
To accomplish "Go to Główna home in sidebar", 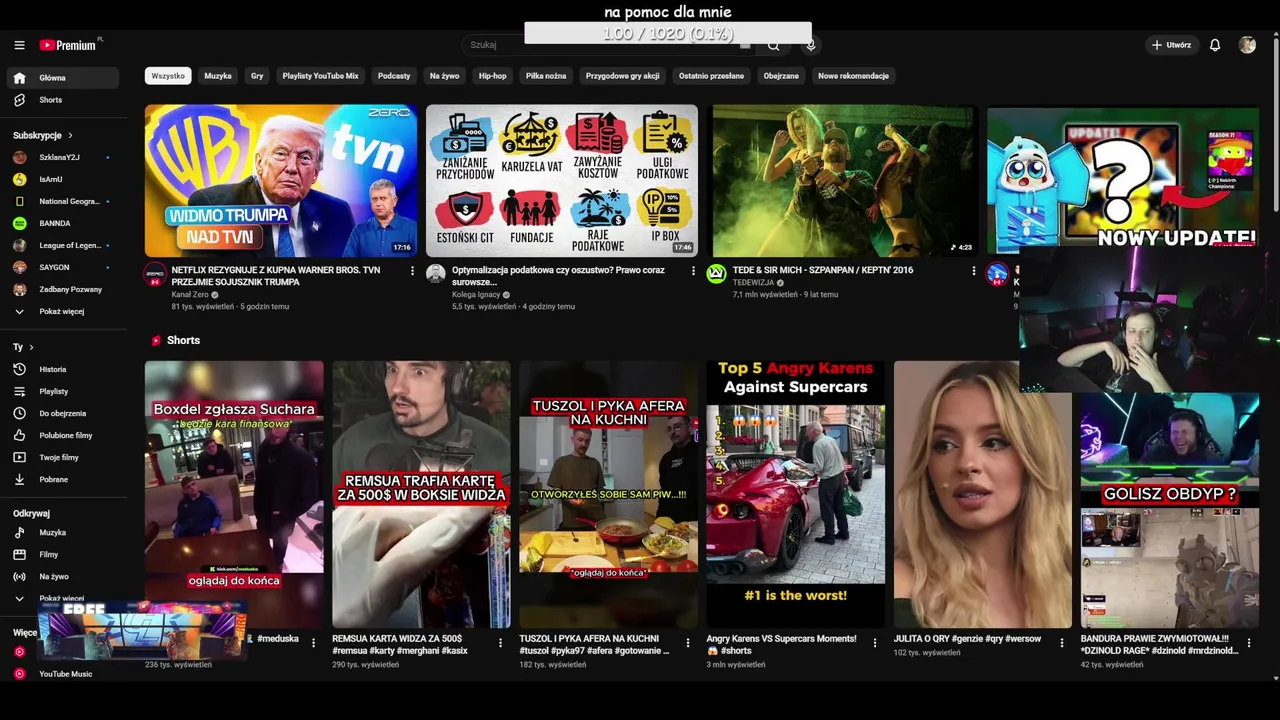I will point(63,78).
